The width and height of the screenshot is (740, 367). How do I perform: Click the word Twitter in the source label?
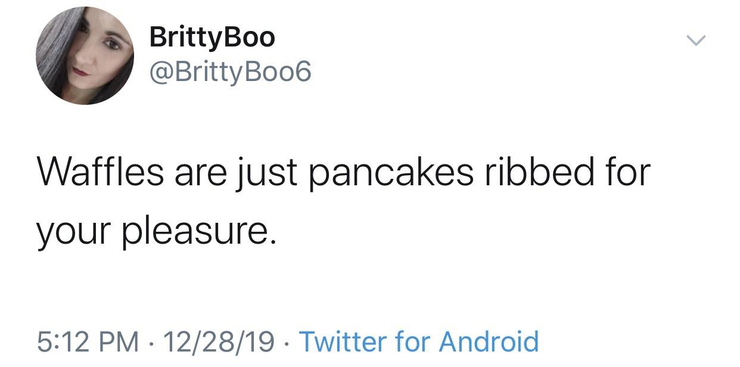pyautogui.click(x=343, y=341)
